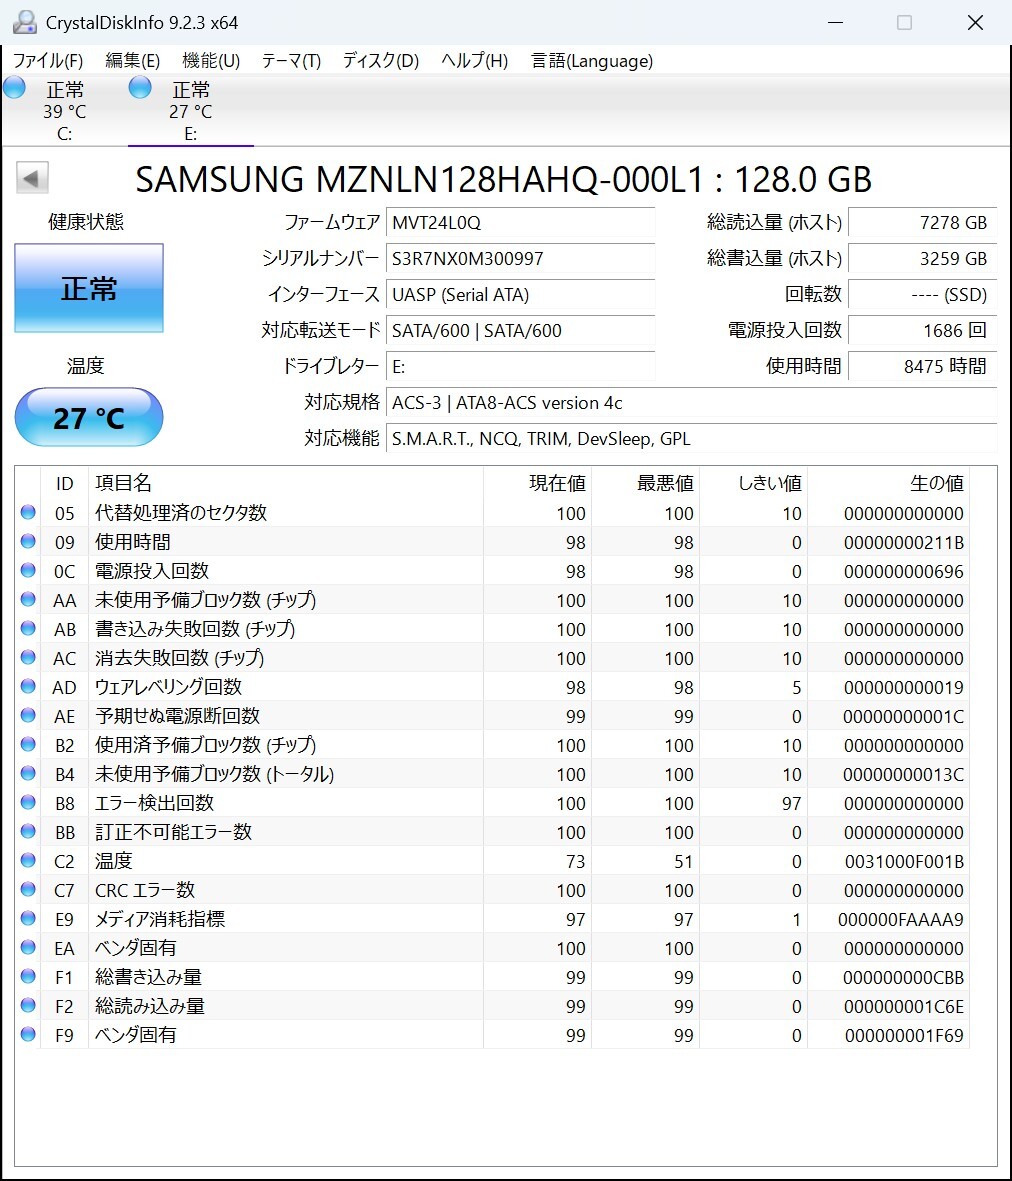
Task: Open the テーマ(T) menu
Action: click(291, 61)
